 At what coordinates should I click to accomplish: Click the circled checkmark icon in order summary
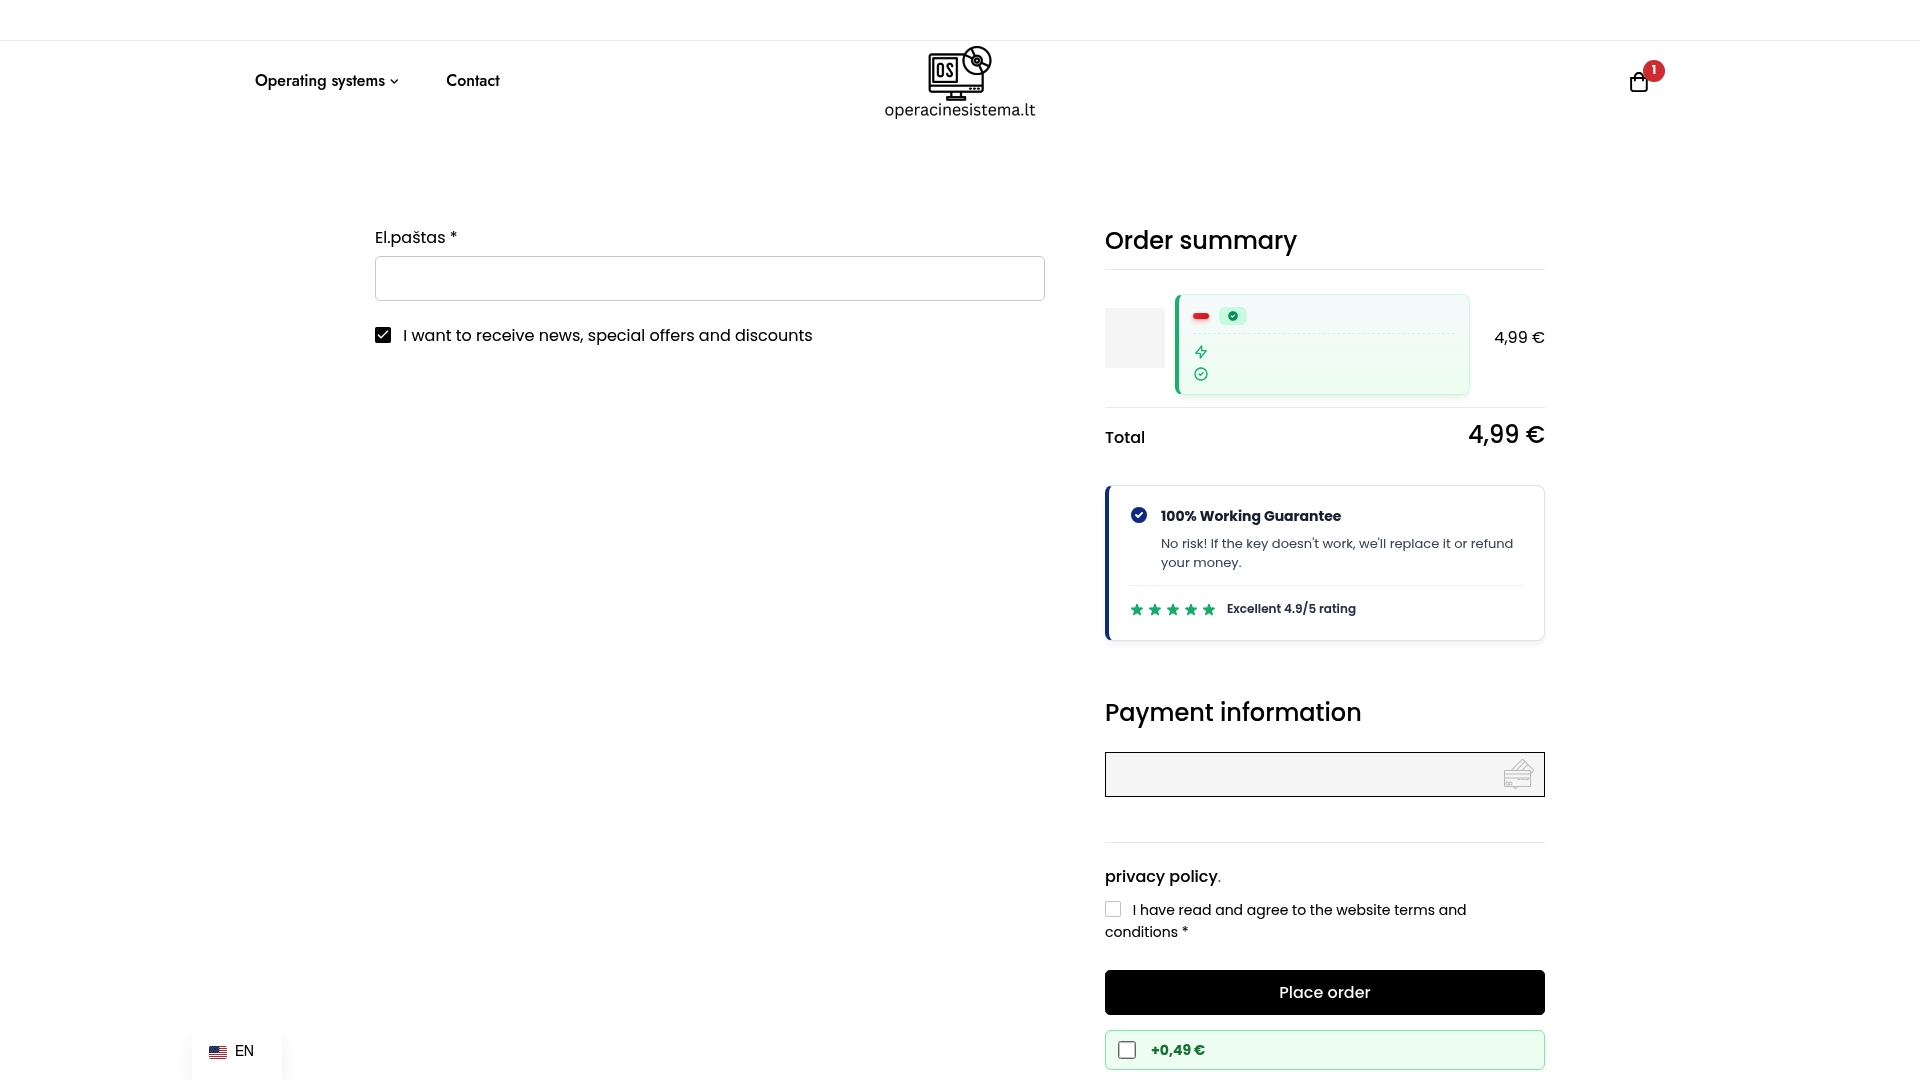(x=1201, y=374)
